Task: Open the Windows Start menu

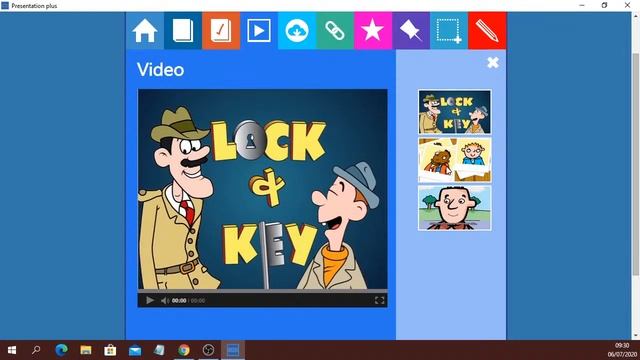Action: pos(12,350)
